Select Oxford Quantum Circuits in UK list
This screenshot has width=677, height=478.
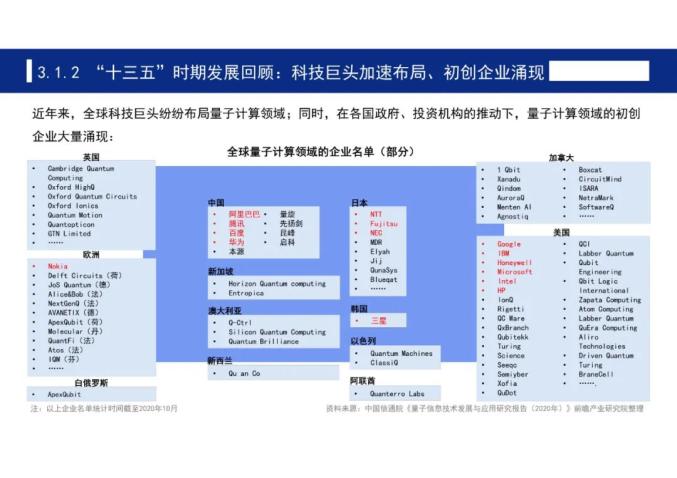[92, 196]
